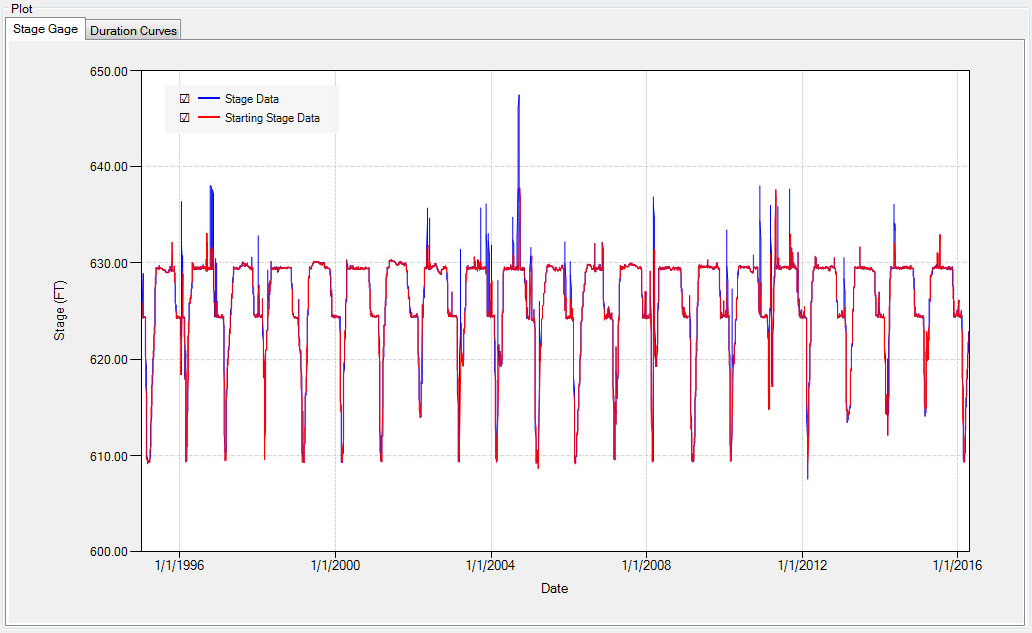
Task: Select the Stage Gage tab
Action: click(44, 29)
